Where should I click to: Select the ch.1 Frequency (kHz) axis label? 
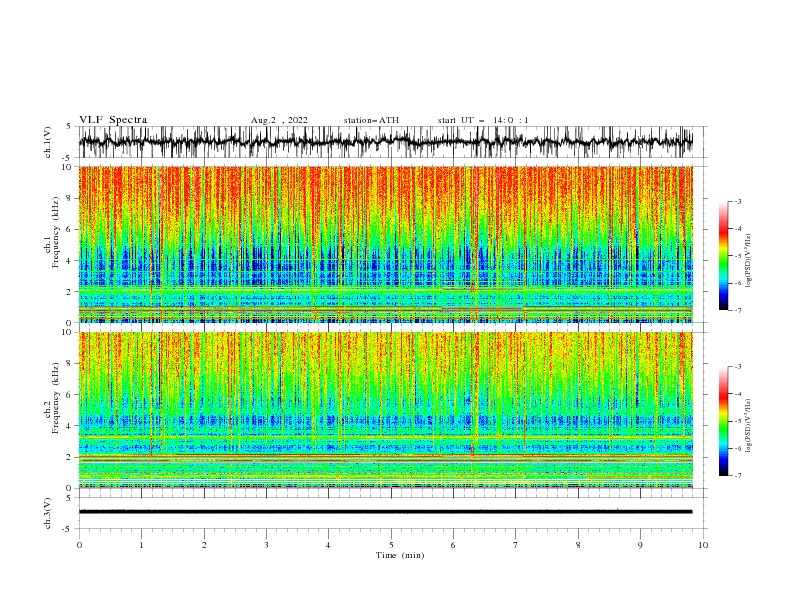[x=51, y=233]
